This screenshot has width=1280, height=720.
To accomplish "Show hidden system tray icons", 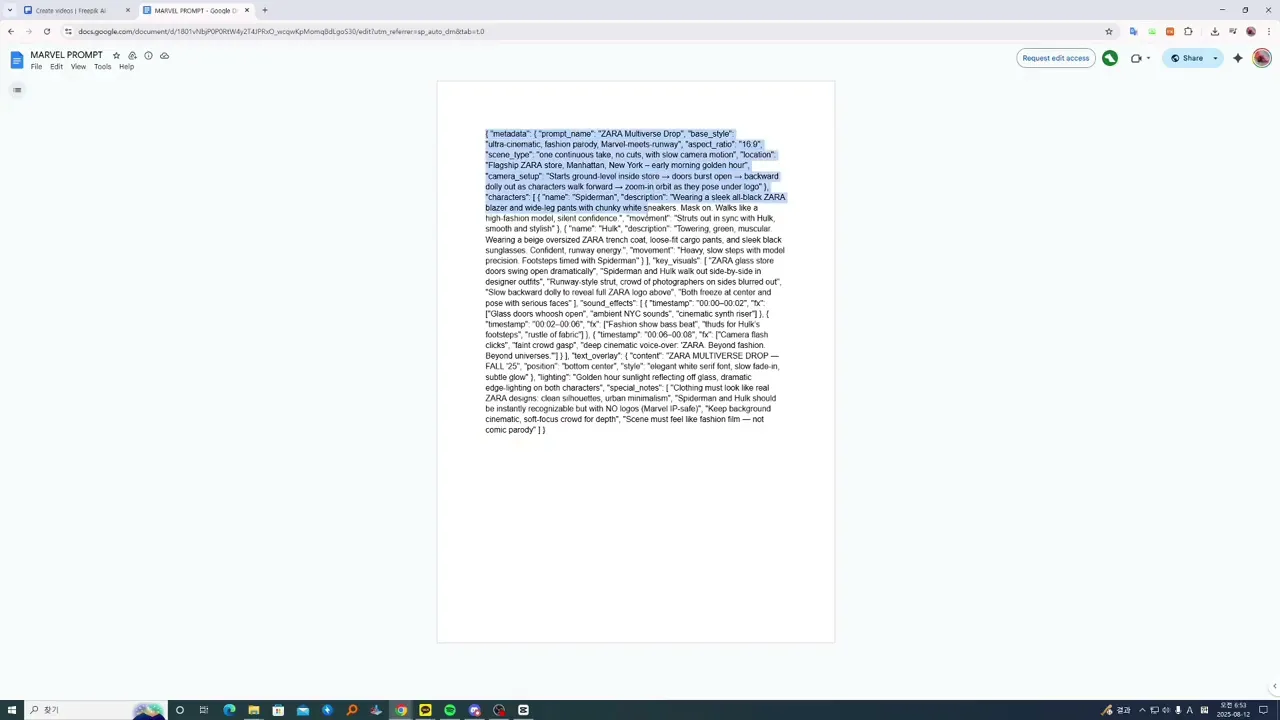I will (1142, 710).
